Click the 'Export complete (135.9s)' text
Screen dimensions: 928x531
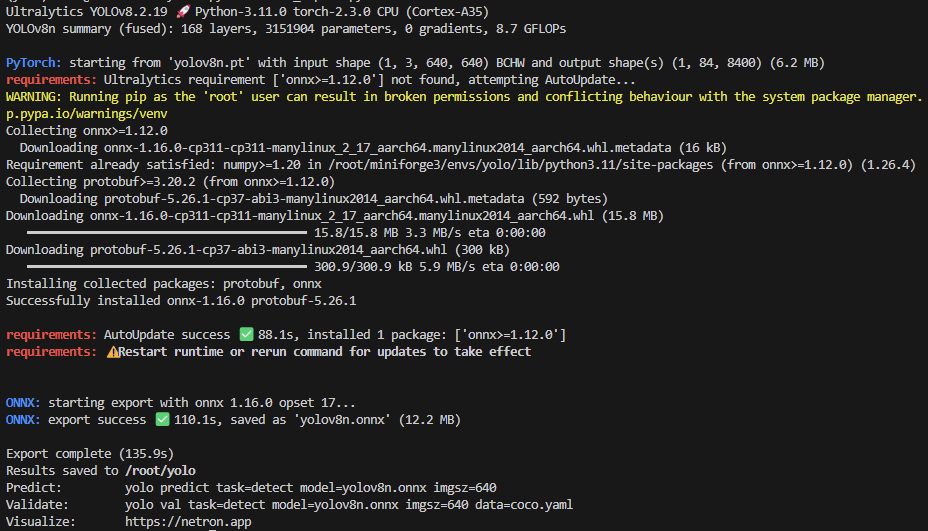click(x=90, y=453)
